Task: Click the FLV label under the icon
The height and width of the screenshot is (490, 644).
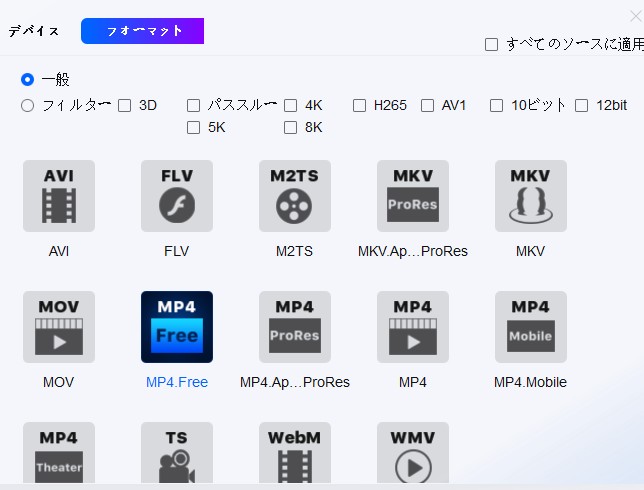Action: (x=177, y=251)
